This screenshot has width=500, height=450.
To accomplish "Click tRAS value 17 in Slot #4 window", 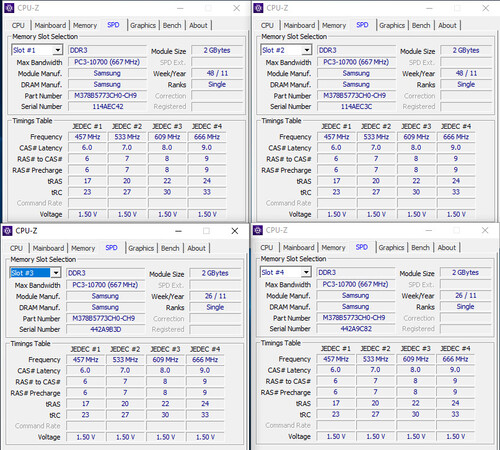I will (x=335, y=403).
